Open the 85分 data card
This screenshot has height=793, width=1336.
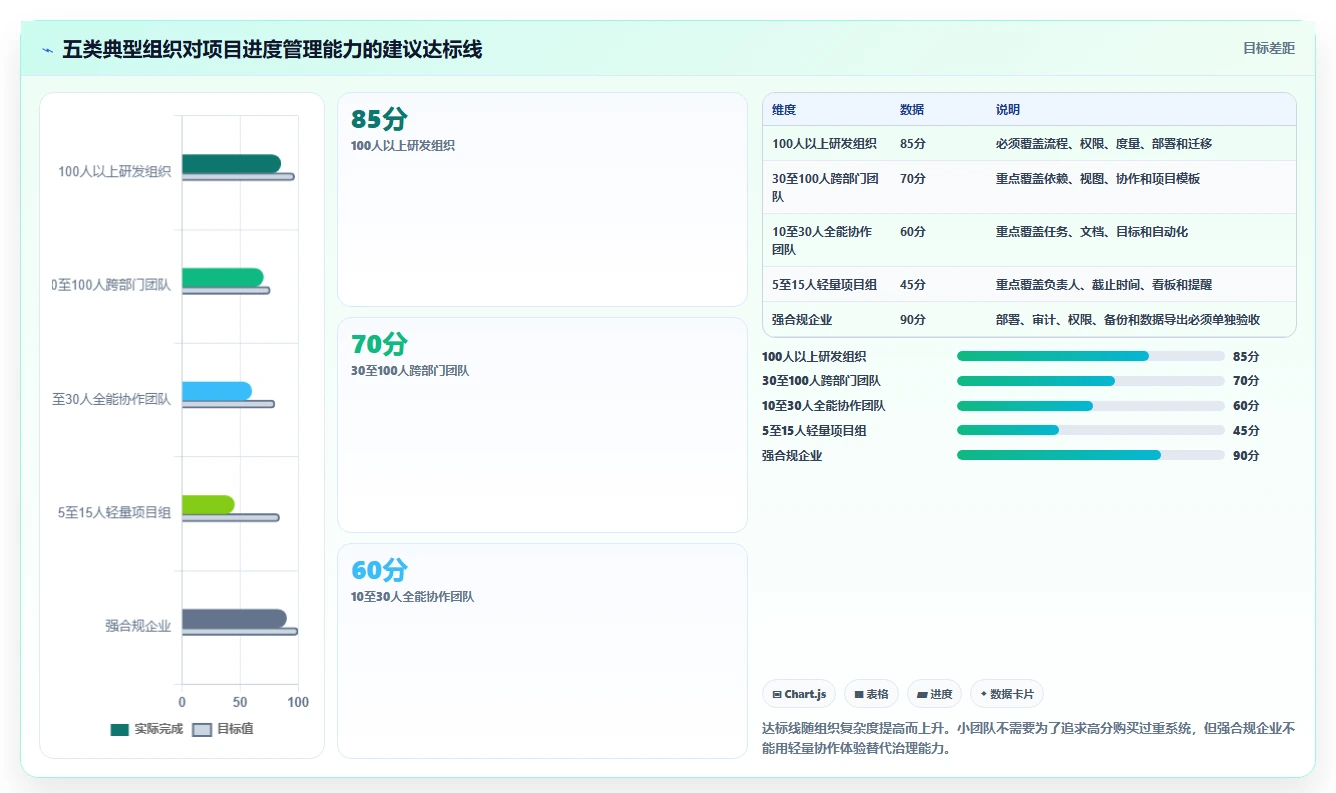[542, 199]
